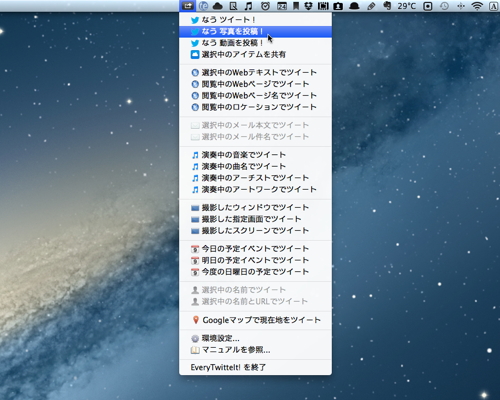Open the round blue 'e' menu bar icon
The image size is (500, 400).
coord(203,6)
